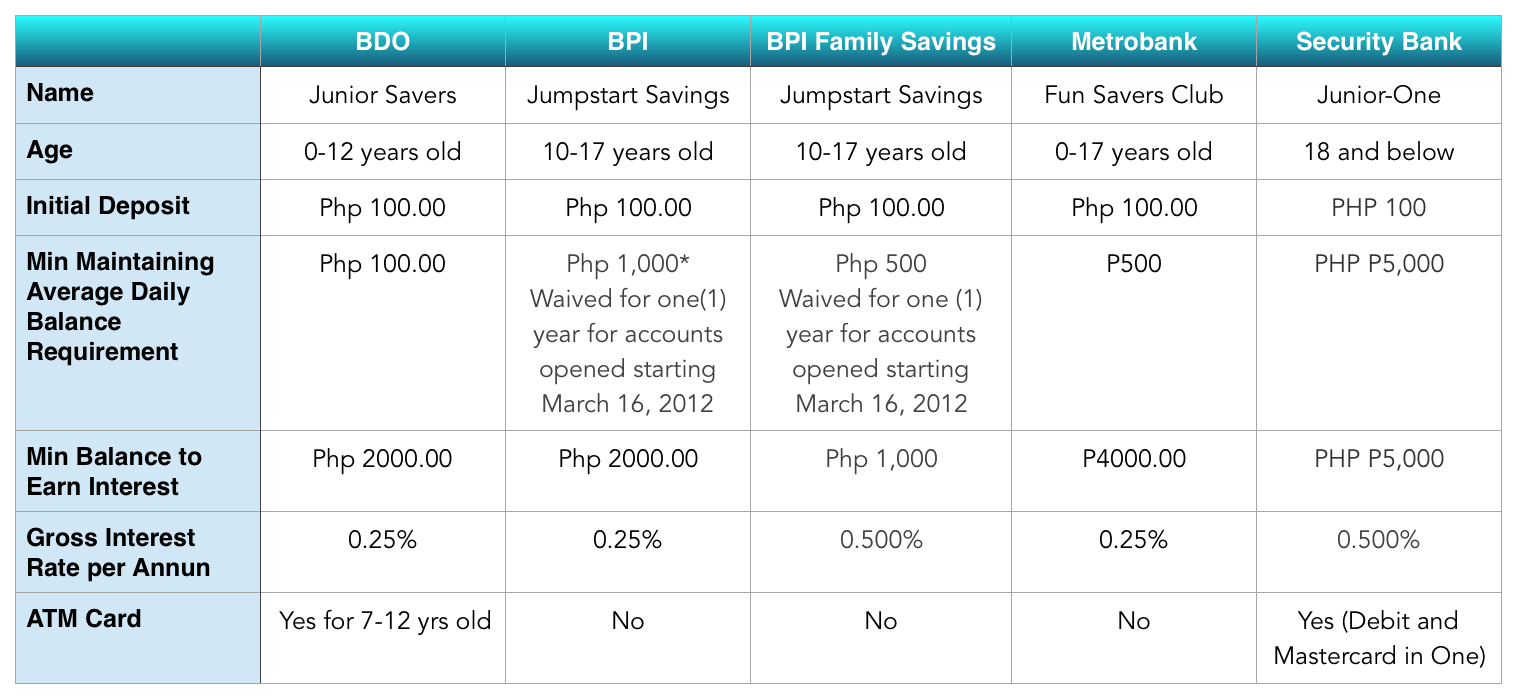The width and height of the screenshot is (1522, 700).
Task: Click the Debit and Mastercard in One cell
Action: pyautogui.click(x=1379, y=638)
